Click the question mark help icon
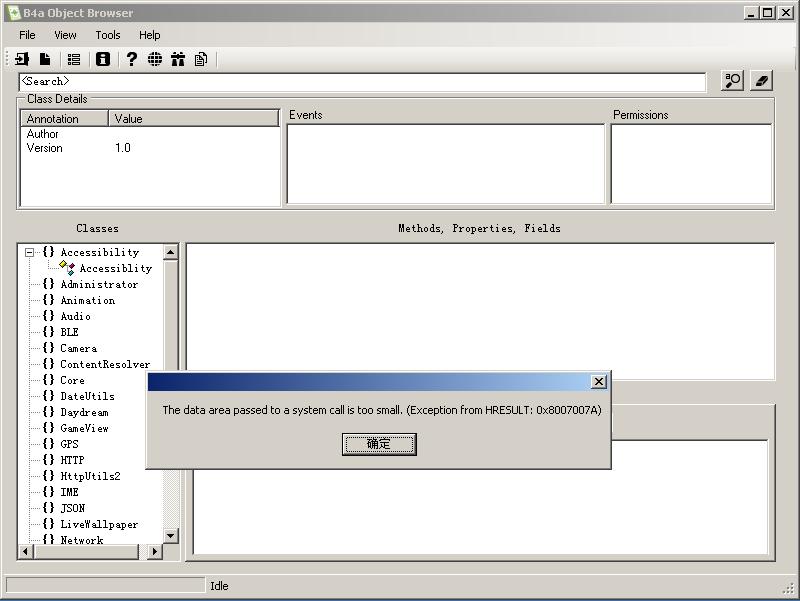This screenshot has height=601, width=800. tap(132, 59)
